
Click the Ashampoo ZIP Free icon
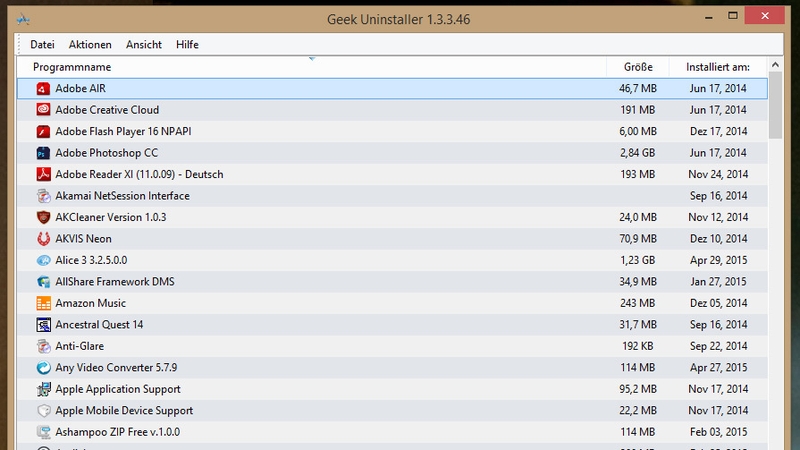pyautogui.click(x=43, y=432)
